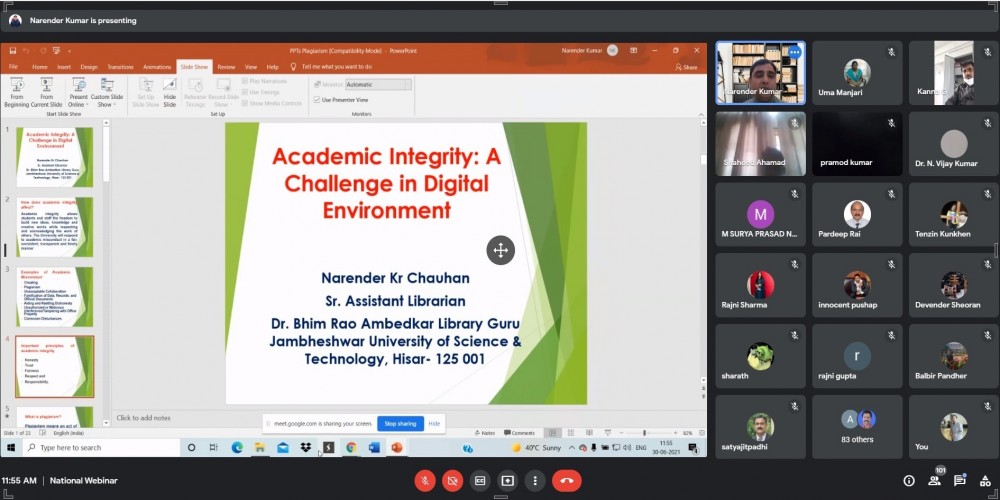Expand Present Online dropdown
The height and width of the screenshot is (500, 1000).
coord(76,100)
